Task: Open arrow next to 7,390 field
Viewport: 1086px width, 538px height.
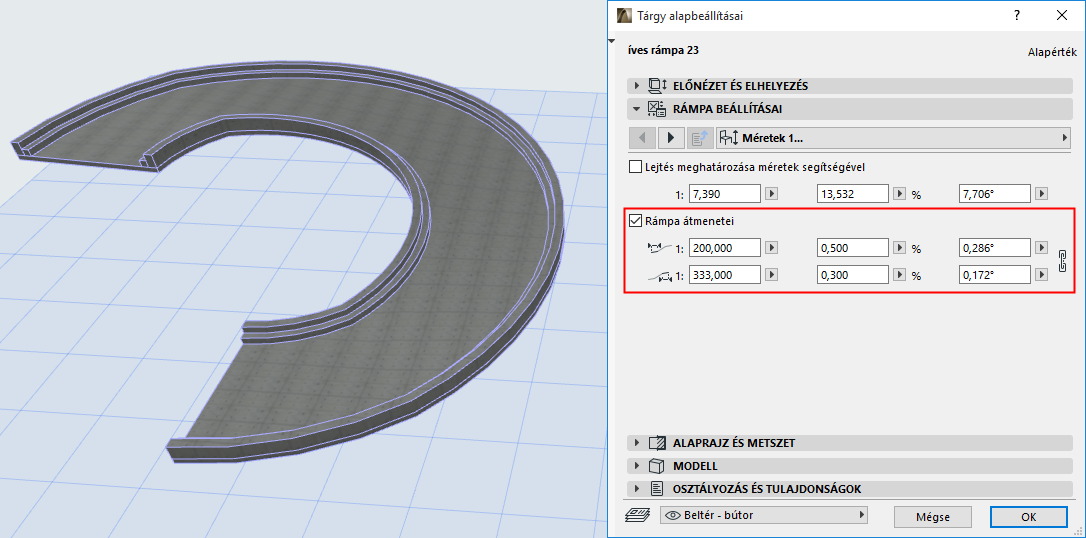Action: click(771, 194)
